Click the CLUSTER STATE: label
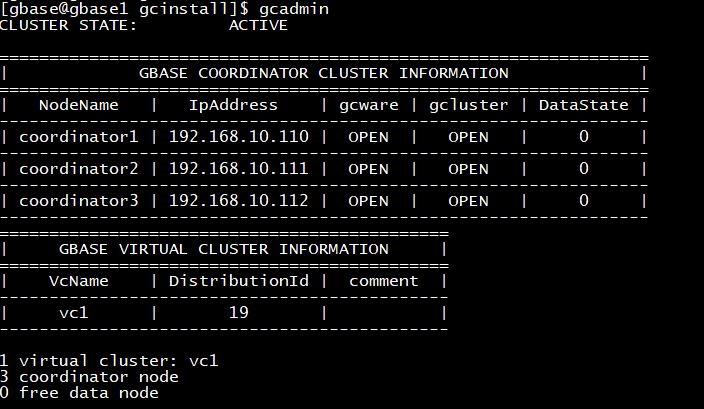The image size is (704, 409). tap(68, 25)
